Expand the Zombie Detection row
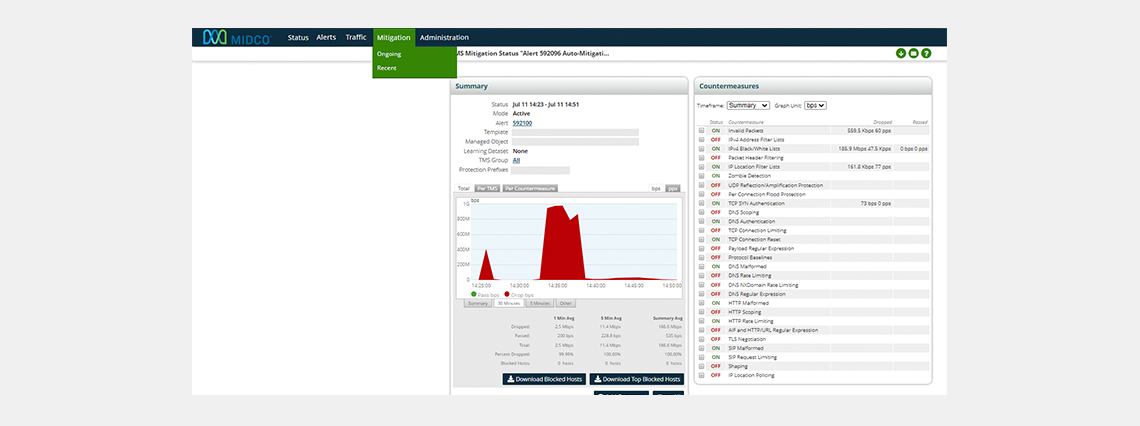The width and height of the screenshot is (1140, 426). tap(702, 175)
